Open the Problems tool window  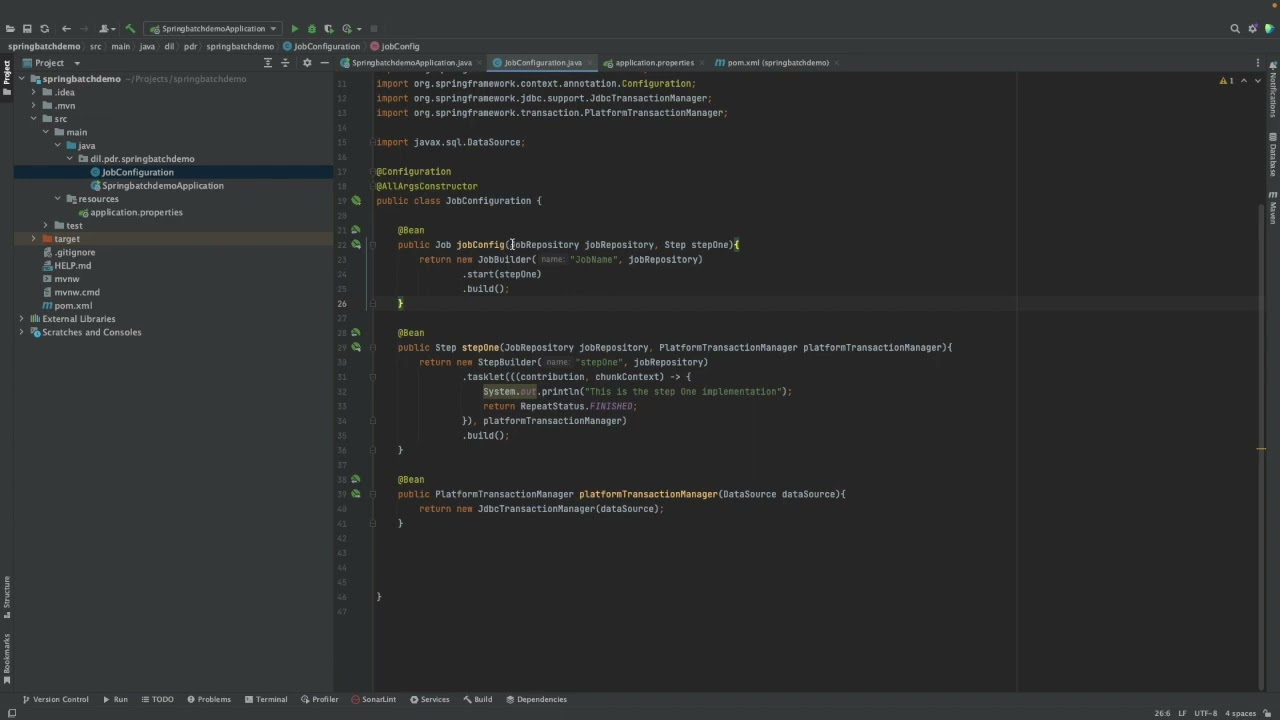(x=208, y=700)
